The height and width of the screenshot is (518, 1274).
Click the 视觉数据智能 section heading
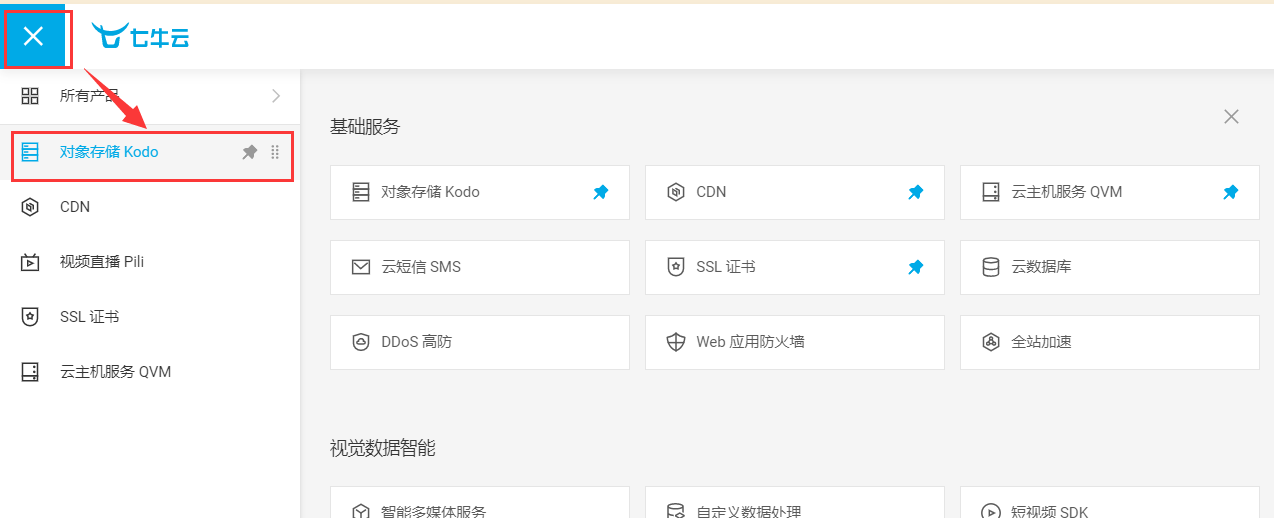tap(383, 448)
